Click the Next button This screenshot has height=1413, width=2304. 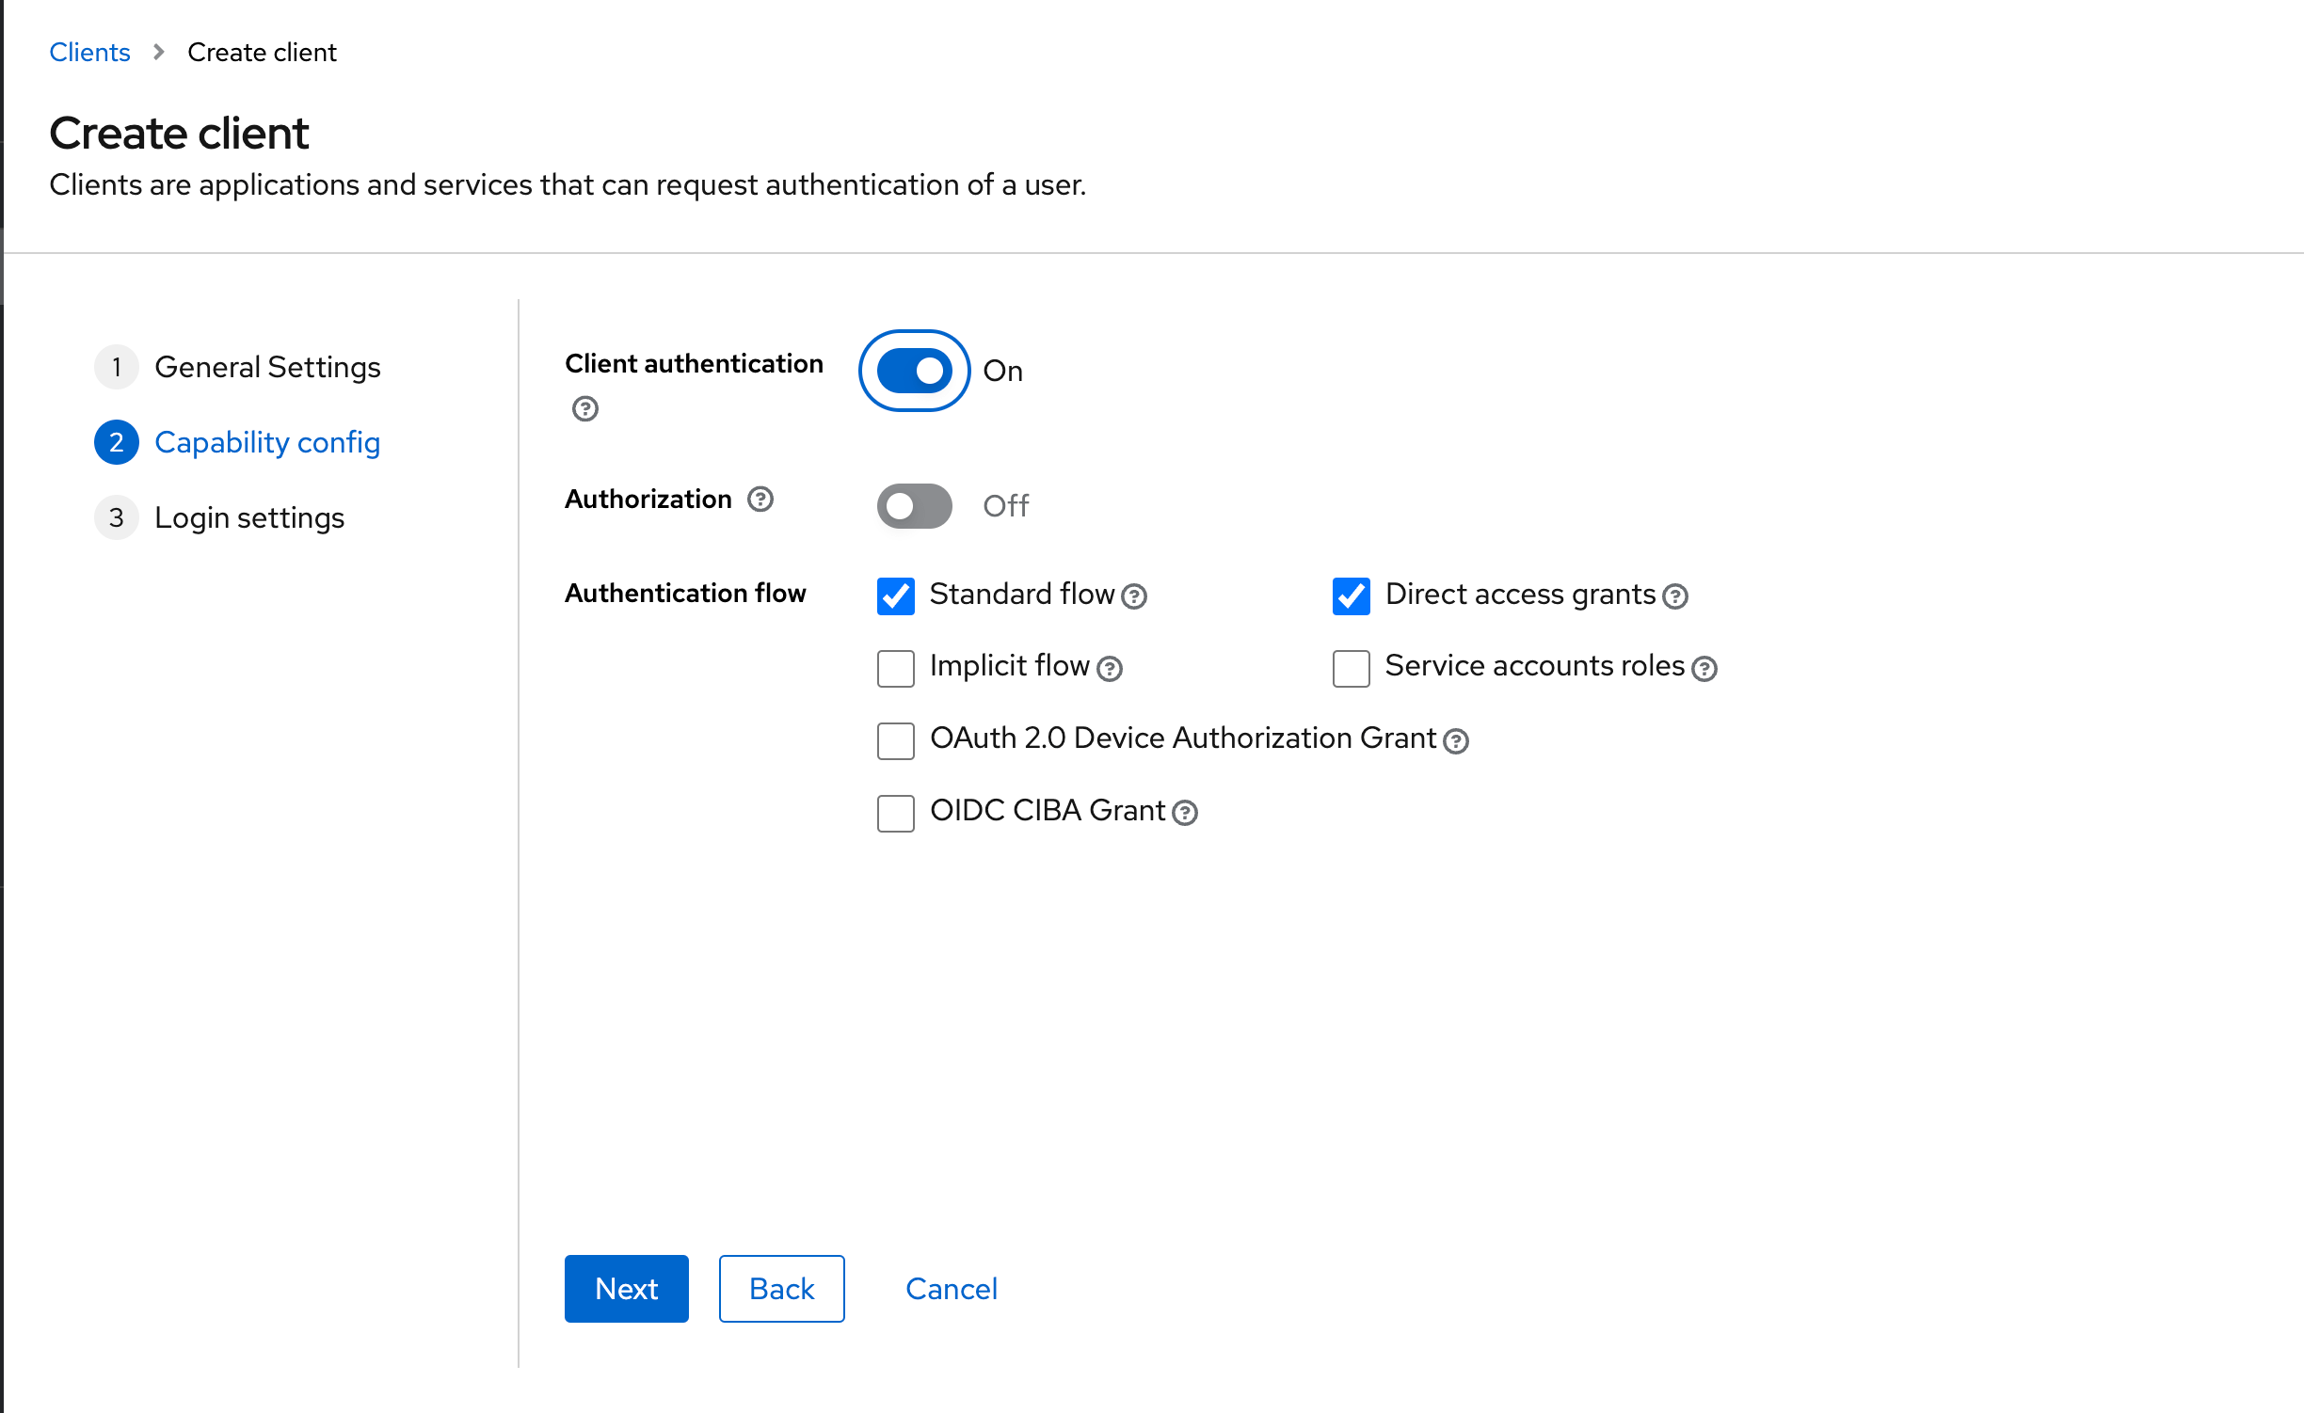coord(626,1288)
